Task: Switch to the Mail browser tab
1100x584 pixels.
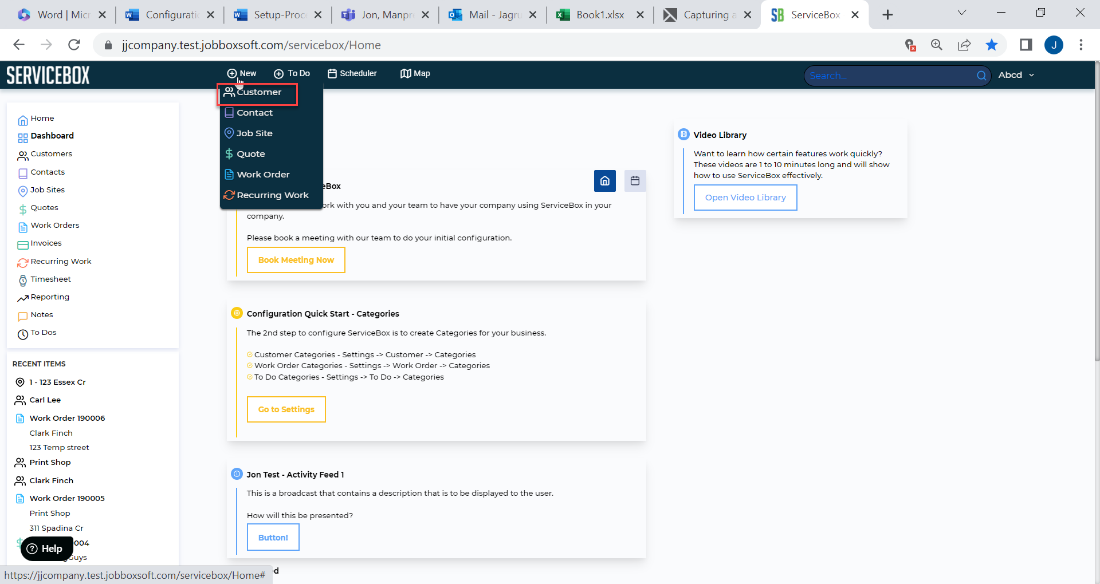Action: pyautogui.click(x=492, y=15)
